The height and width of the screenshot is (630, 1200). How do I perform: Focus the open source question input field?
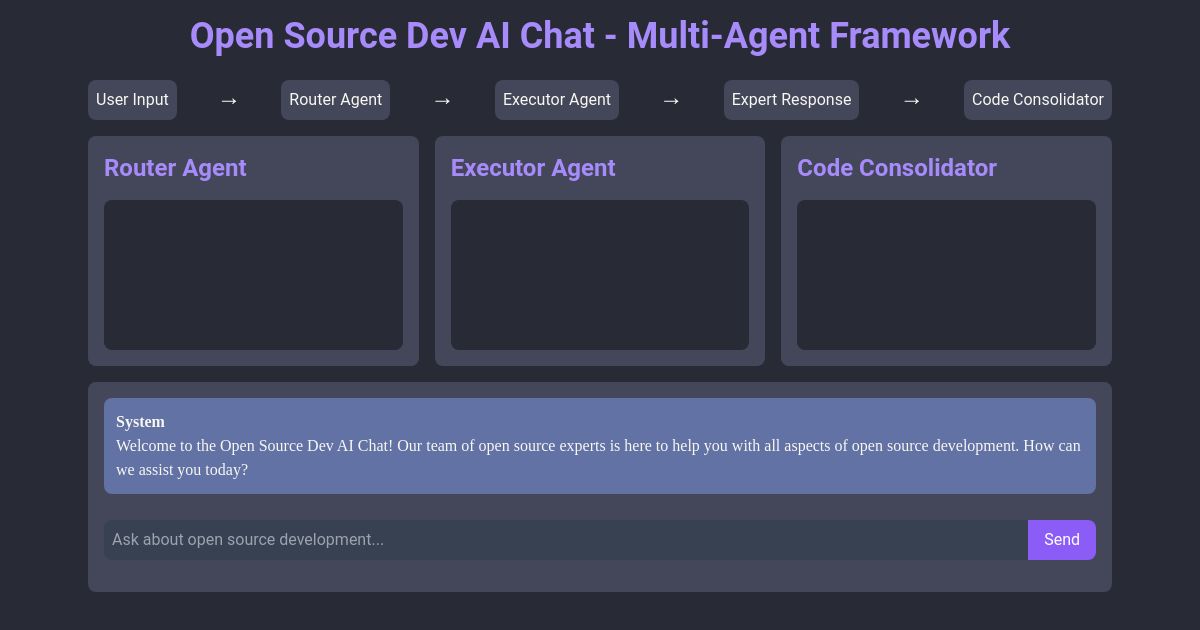pyautogui.click(x=566, y=540)
